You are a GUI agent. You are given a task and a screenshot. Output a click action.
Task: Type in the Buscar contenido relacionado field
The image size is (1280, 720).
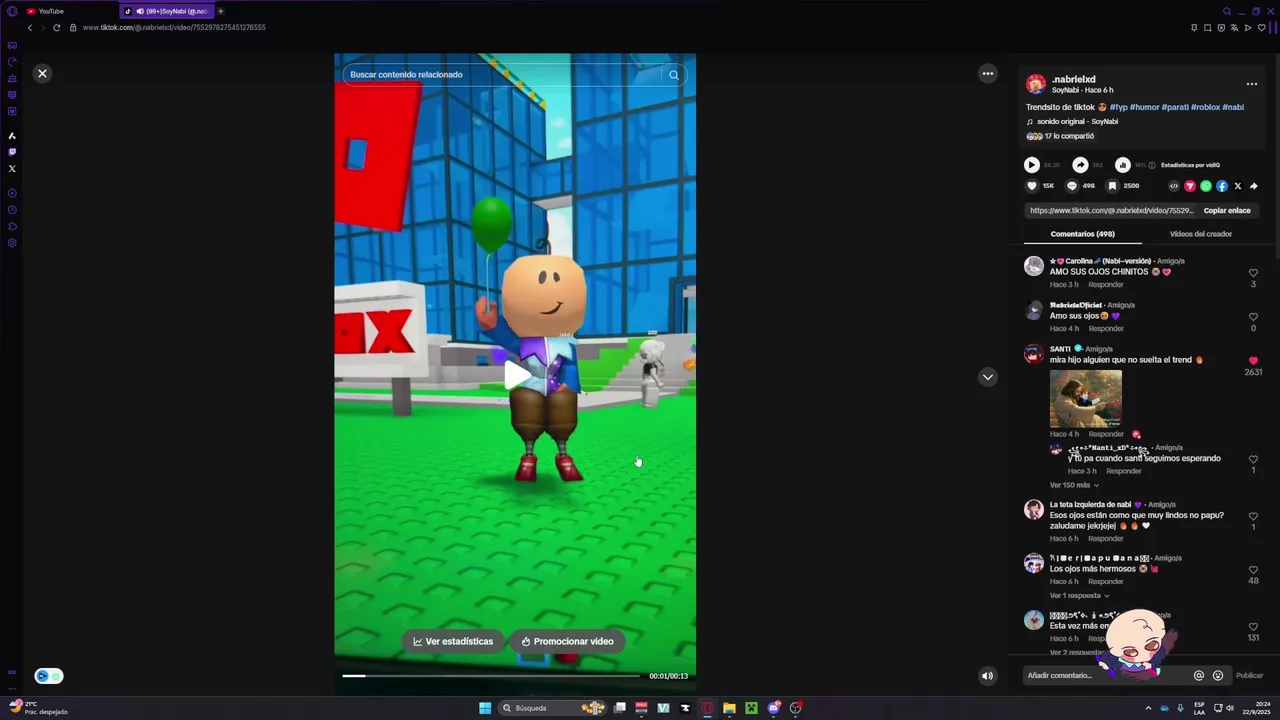pos(502,75)
